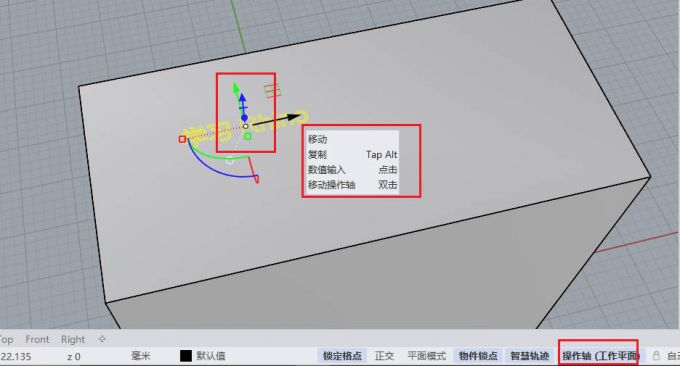Screen dimensions: 680x366
Task: Click the red rotation arc near the red oval
Action: pos(253,169)
